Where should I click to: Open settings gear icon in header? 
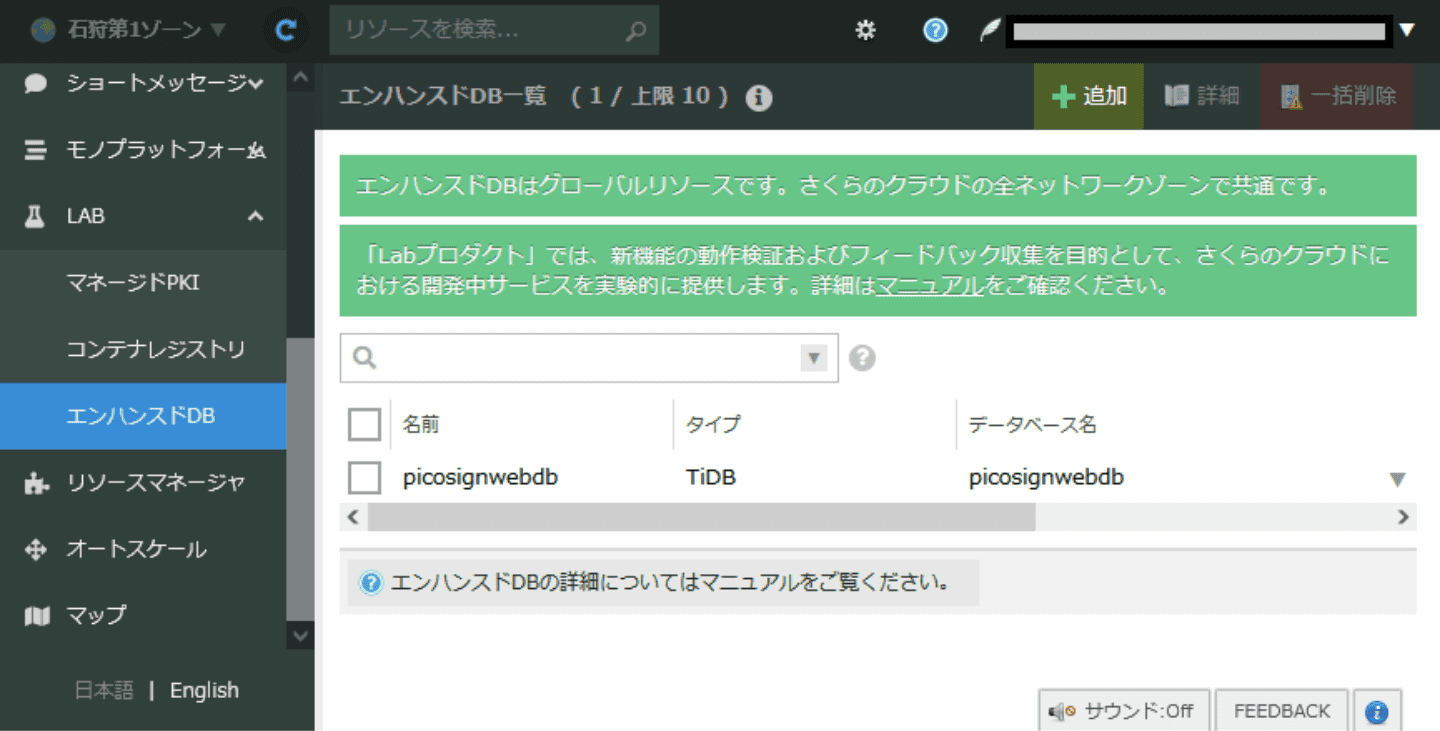865,31
